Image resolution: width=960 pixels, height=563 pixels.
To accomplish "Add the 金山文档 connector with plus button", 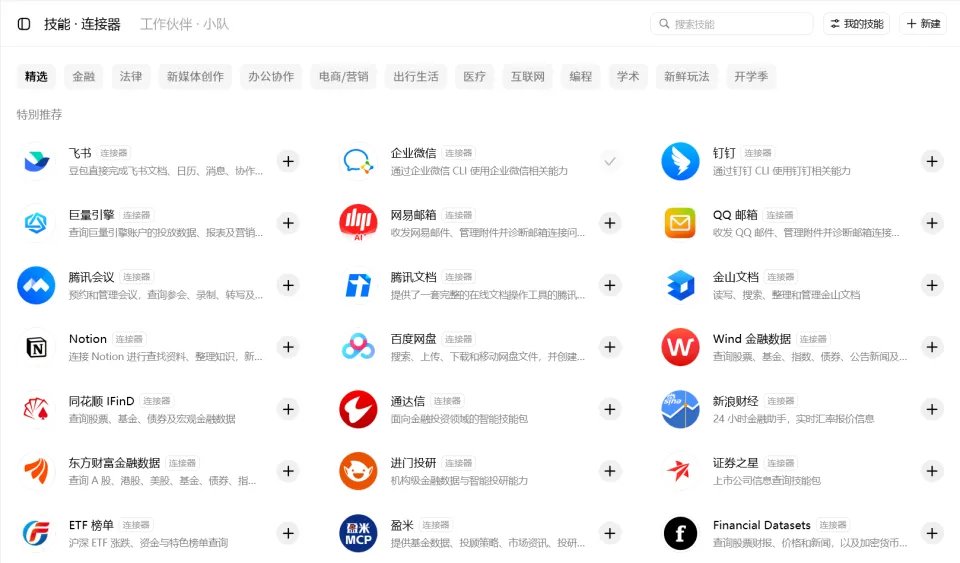I will 932,285.
